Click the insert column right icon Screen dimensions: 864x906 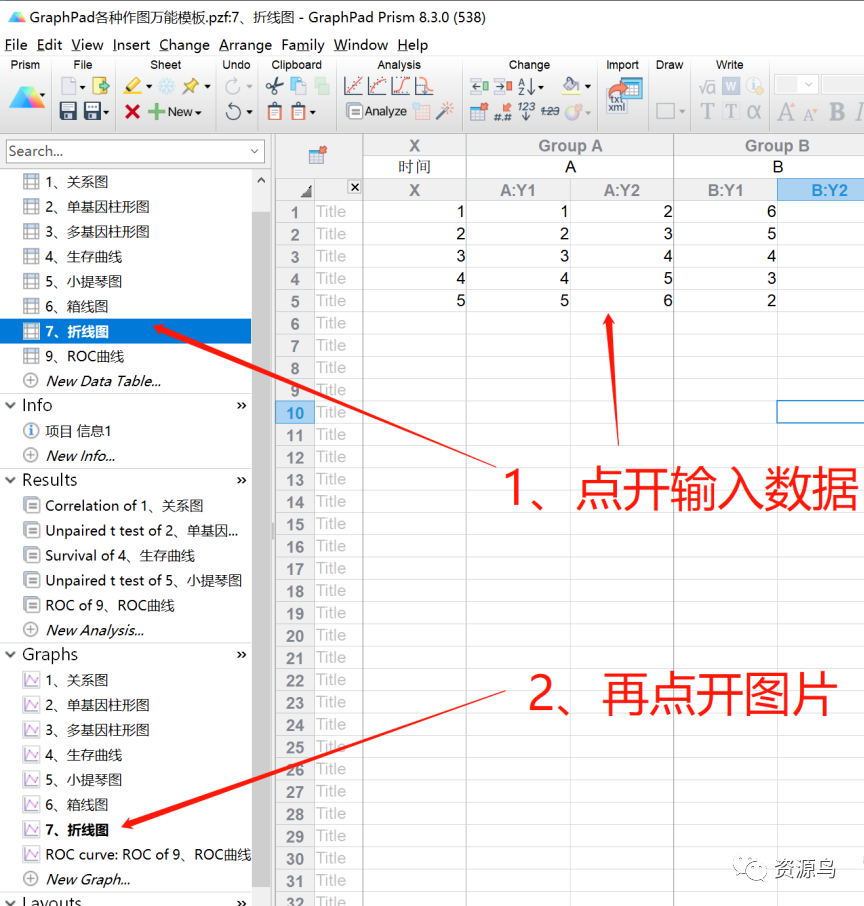[x=503, y=87]
